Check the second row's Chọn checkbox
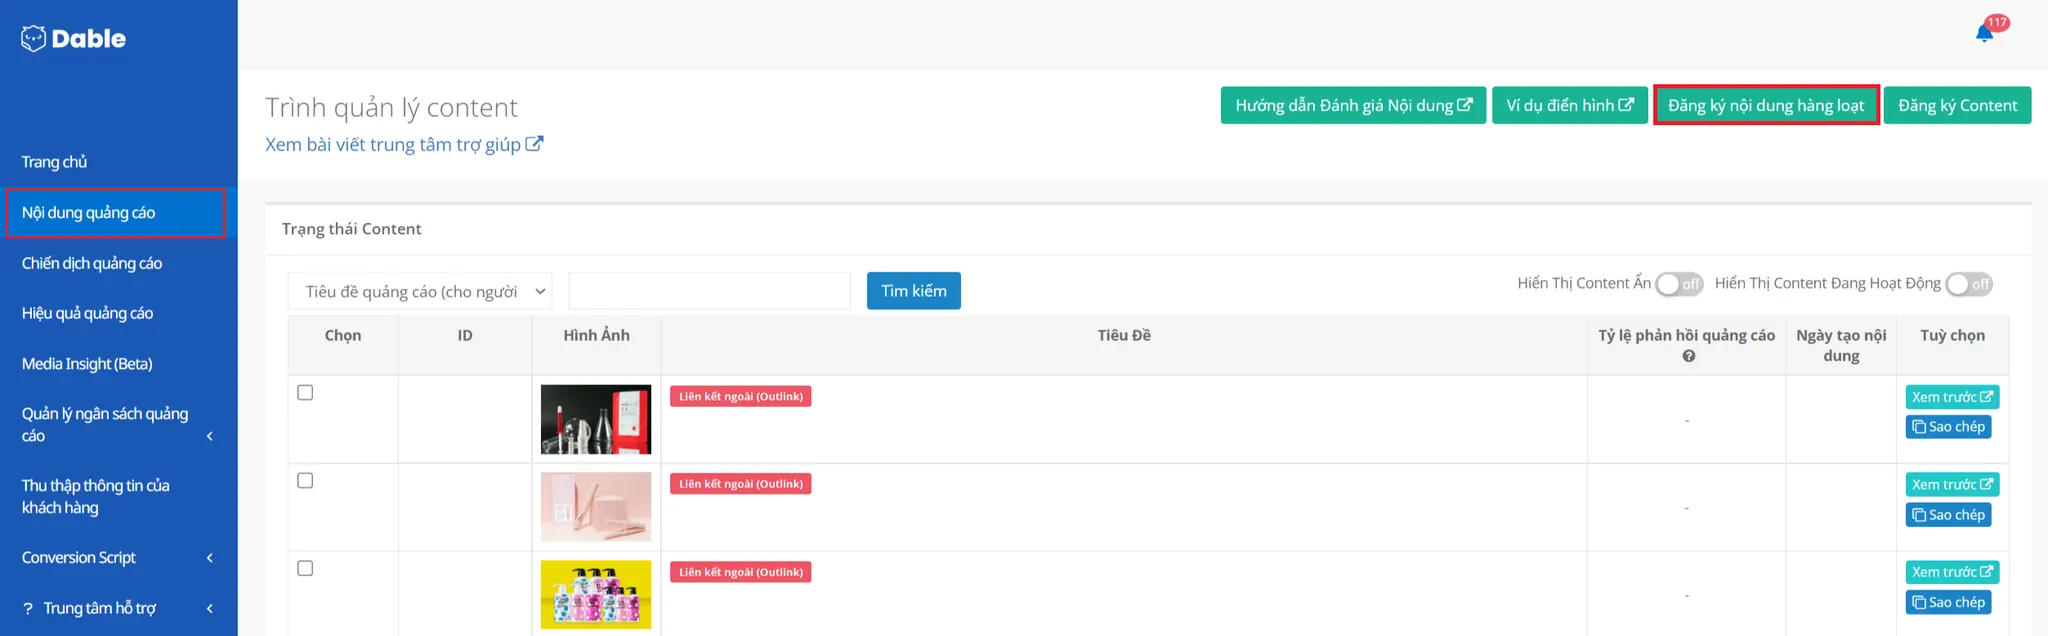The height and width of the screenshot is (636, 2048). coord(305,481)
